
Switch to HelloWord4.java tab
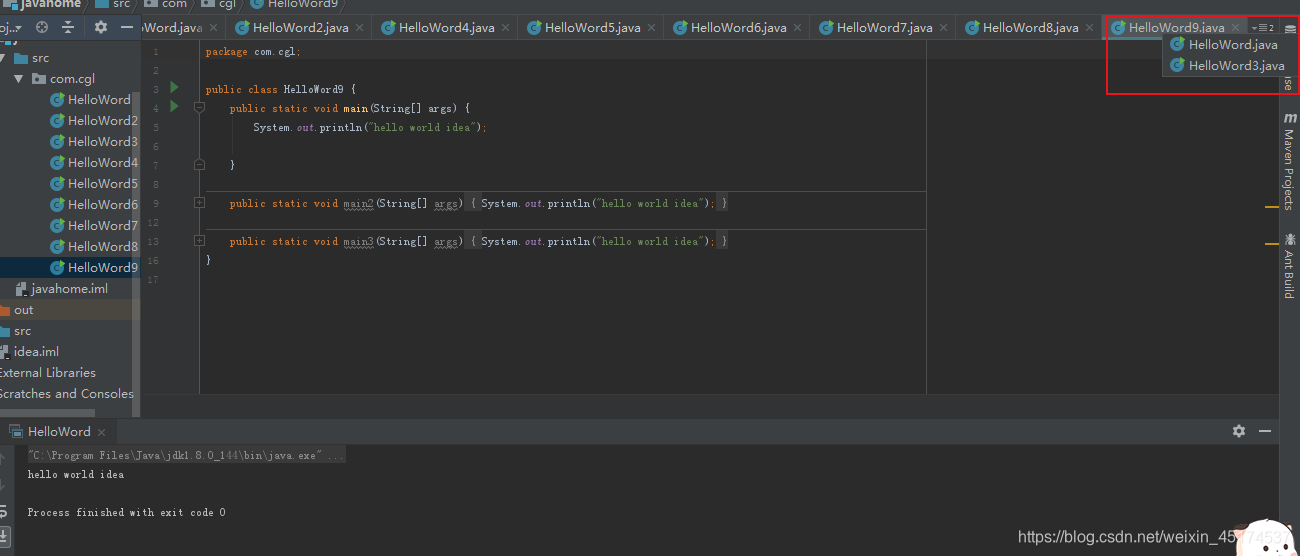(x=447, y=28)
